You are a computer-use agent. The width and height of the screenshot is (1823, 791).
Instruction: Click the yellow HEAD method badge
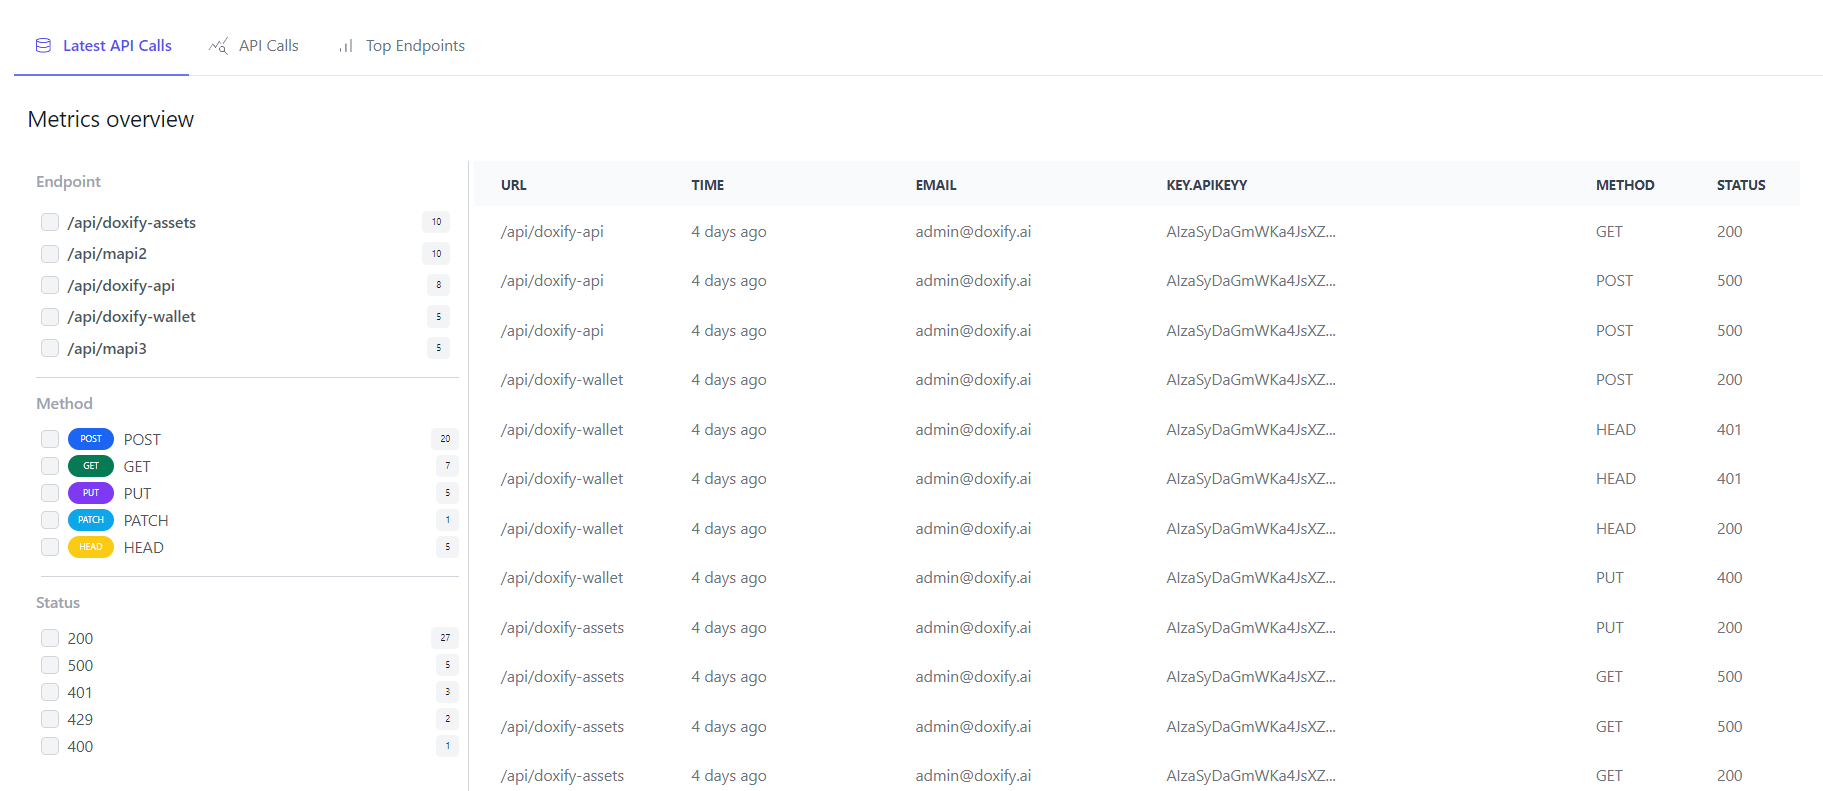[x=91, y=547]
